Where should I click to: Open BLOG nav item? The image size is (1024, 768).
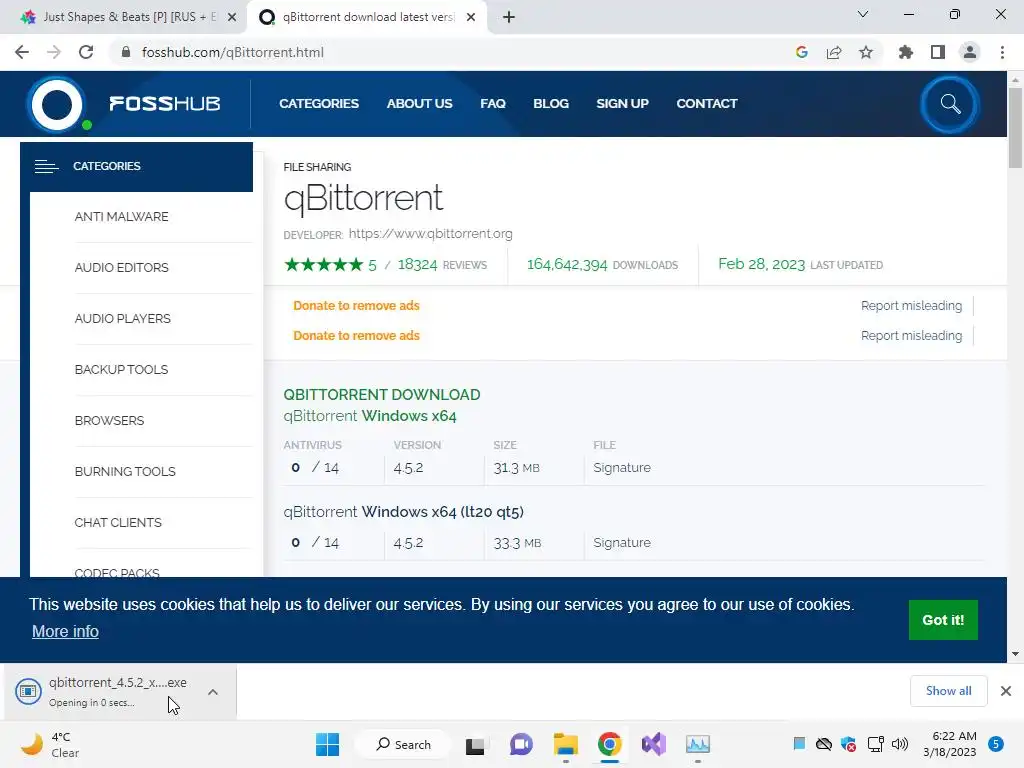pos(551,103)
